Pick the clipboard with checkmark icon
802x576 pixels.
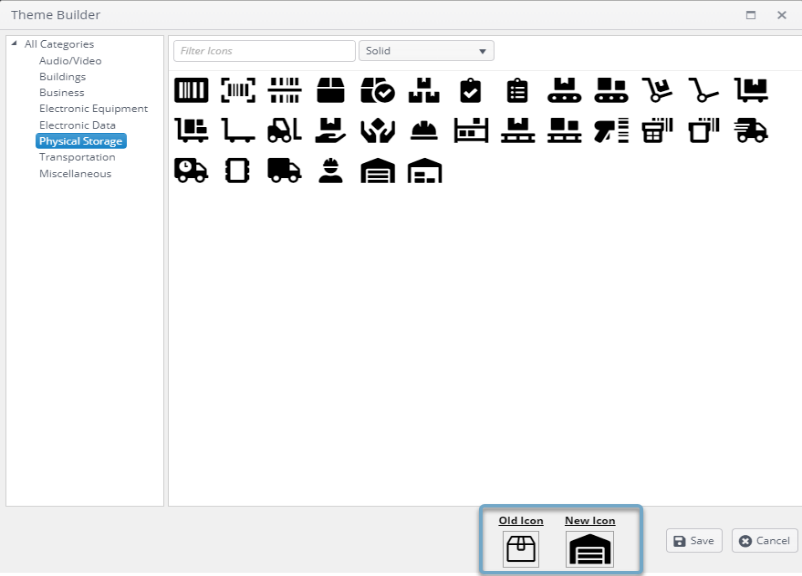[x=471, y=91]
